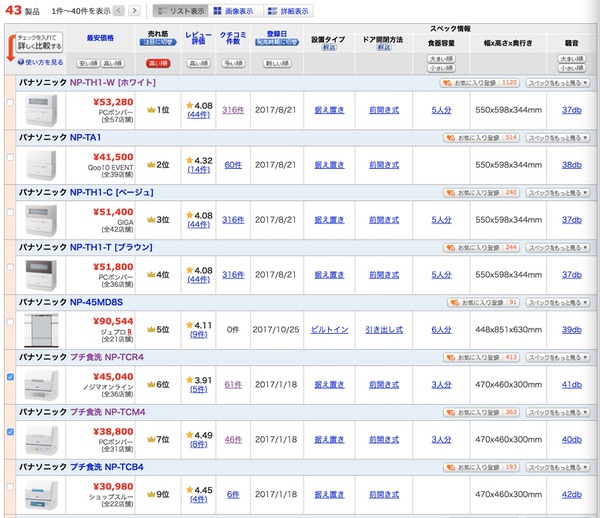Add NP-TH1-W to favorites (1120)

479,83
